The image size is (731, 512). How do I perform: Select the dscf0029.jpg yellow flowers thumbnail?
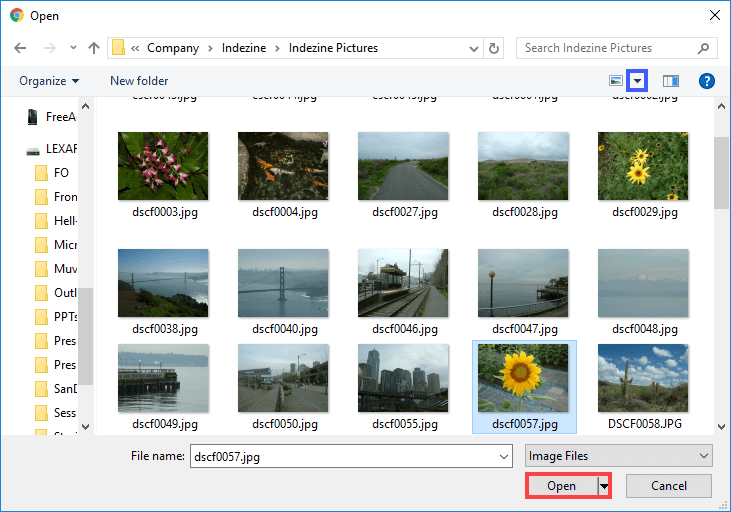click(643, 166)
